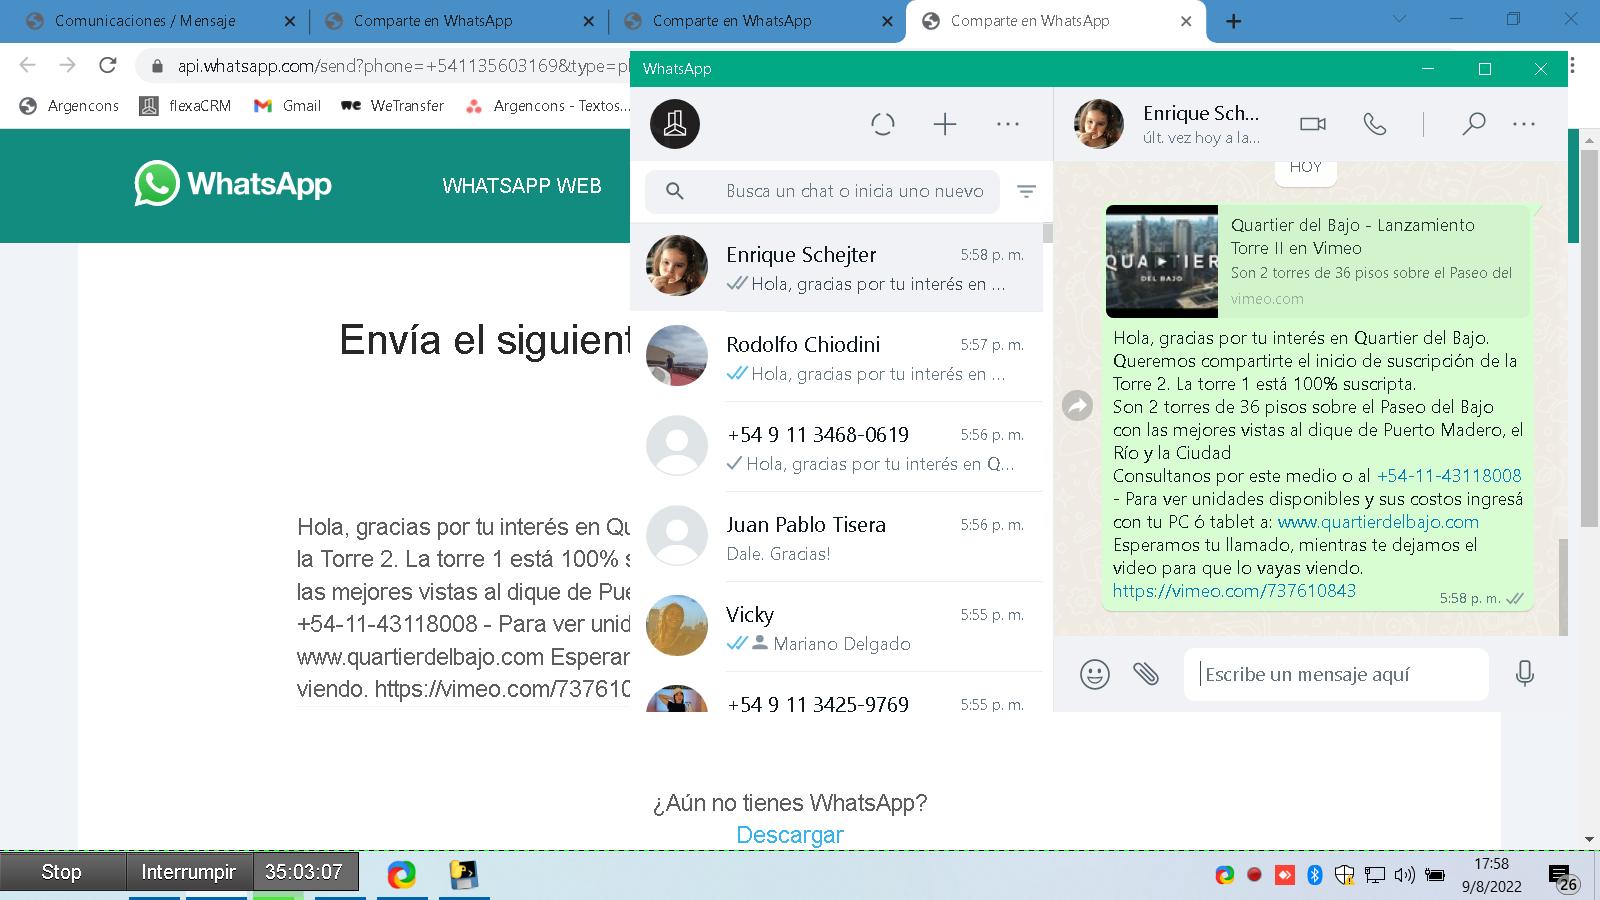Click the Edge icon in the taskbar
The image size is (1600, 900).
click(402, 874)
